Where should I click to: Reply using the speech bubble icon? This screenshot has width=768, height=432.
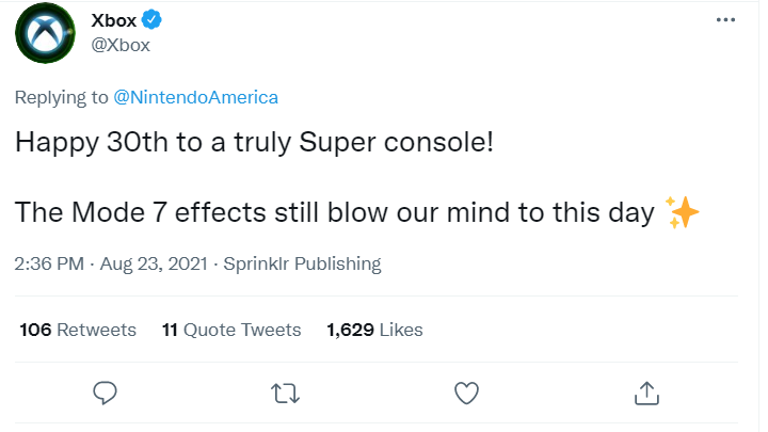click(x=106, y=392)
